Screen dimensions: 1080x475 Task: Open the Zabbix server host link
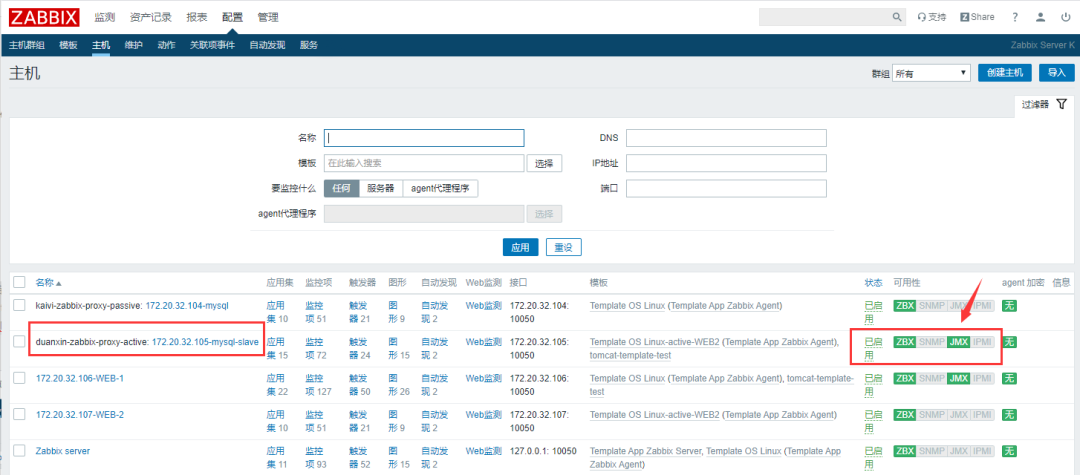(63, 451)
